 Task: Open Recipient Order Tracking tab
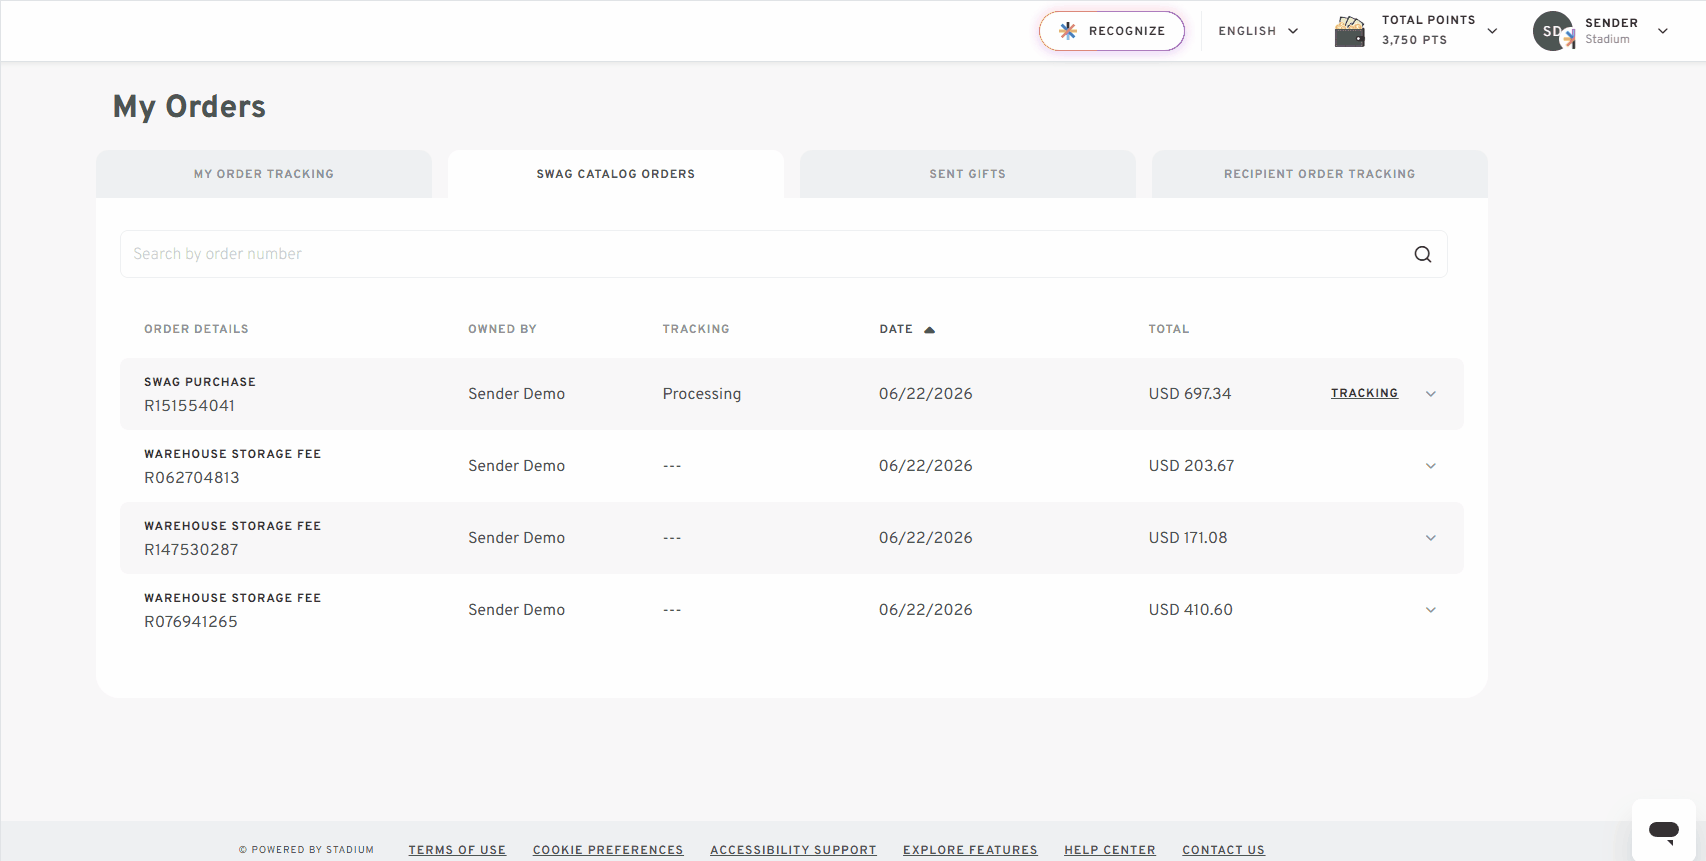[1320, 174]
